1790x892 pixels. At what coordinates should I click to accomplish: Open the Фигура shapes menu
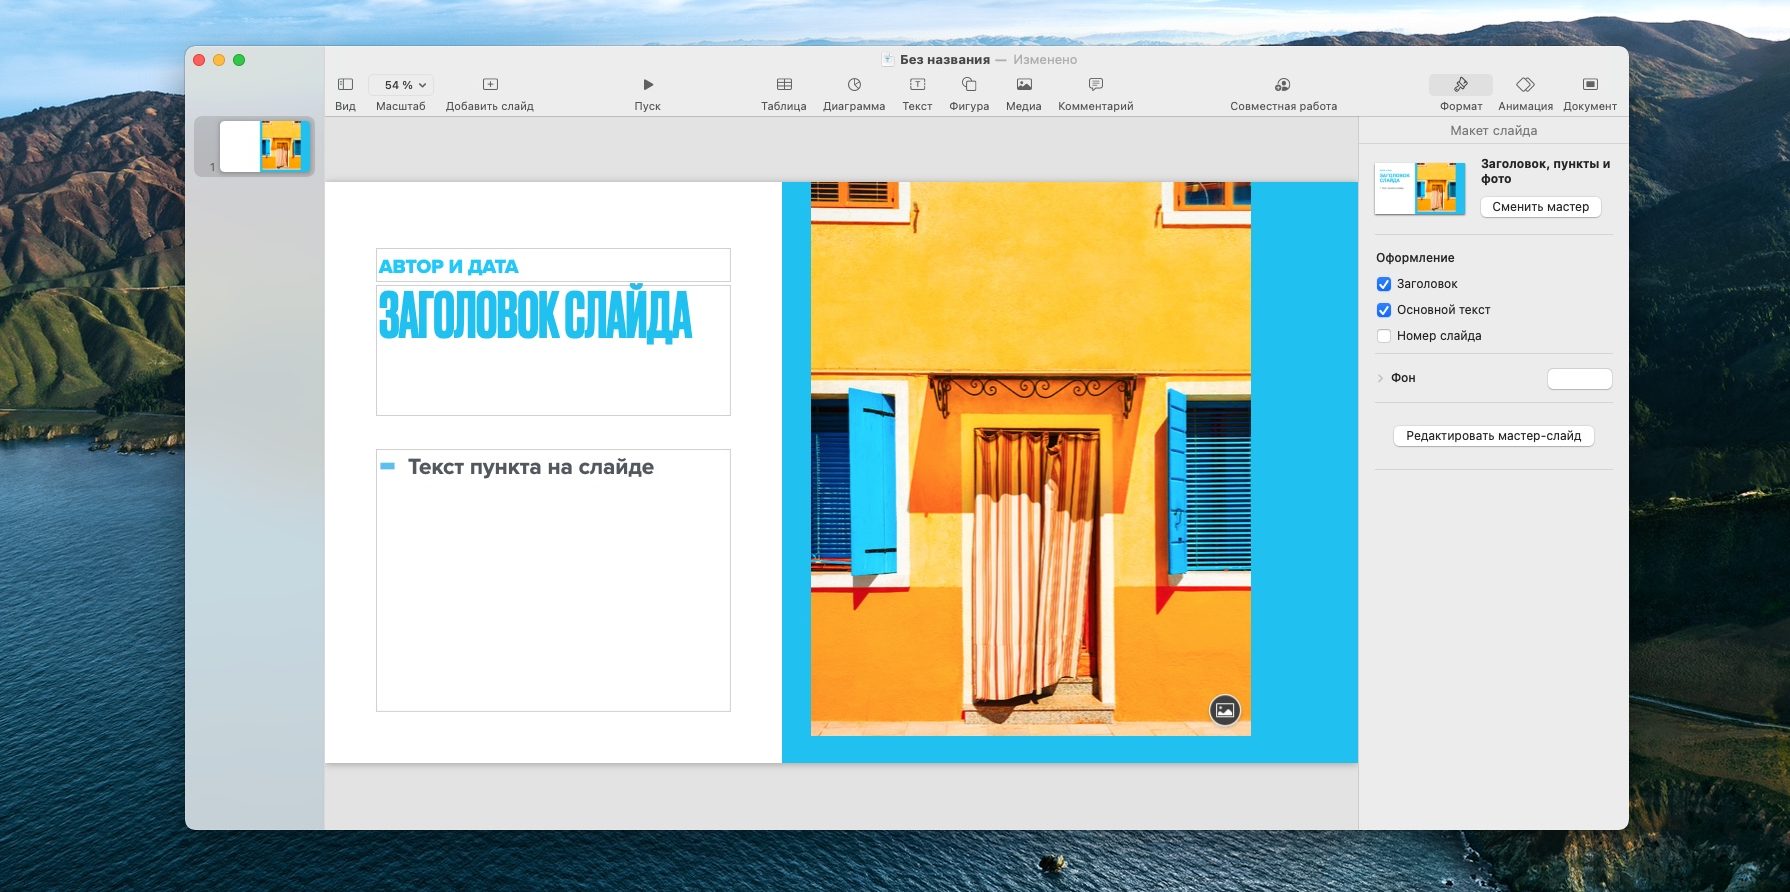(x=969, y=85)
